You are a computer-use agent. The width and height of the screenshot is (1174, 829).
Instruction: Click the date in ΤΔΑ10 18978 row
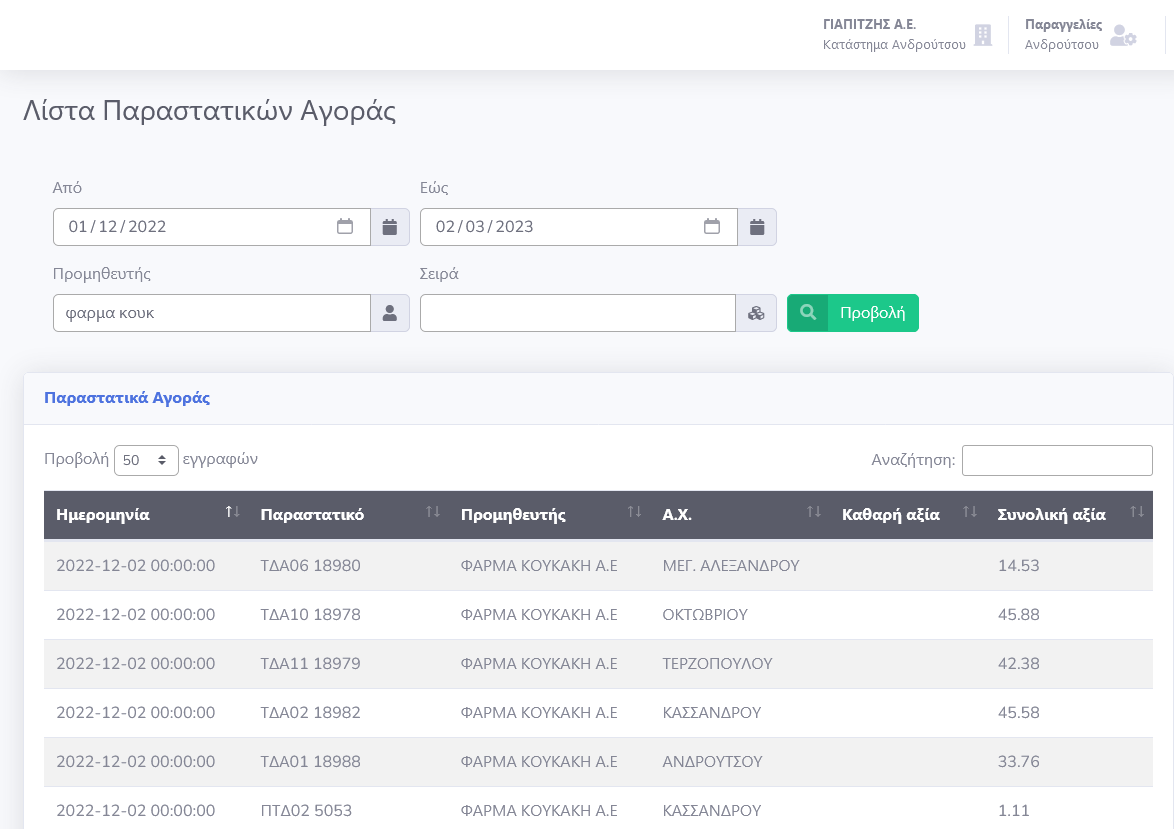click(136, 614)
